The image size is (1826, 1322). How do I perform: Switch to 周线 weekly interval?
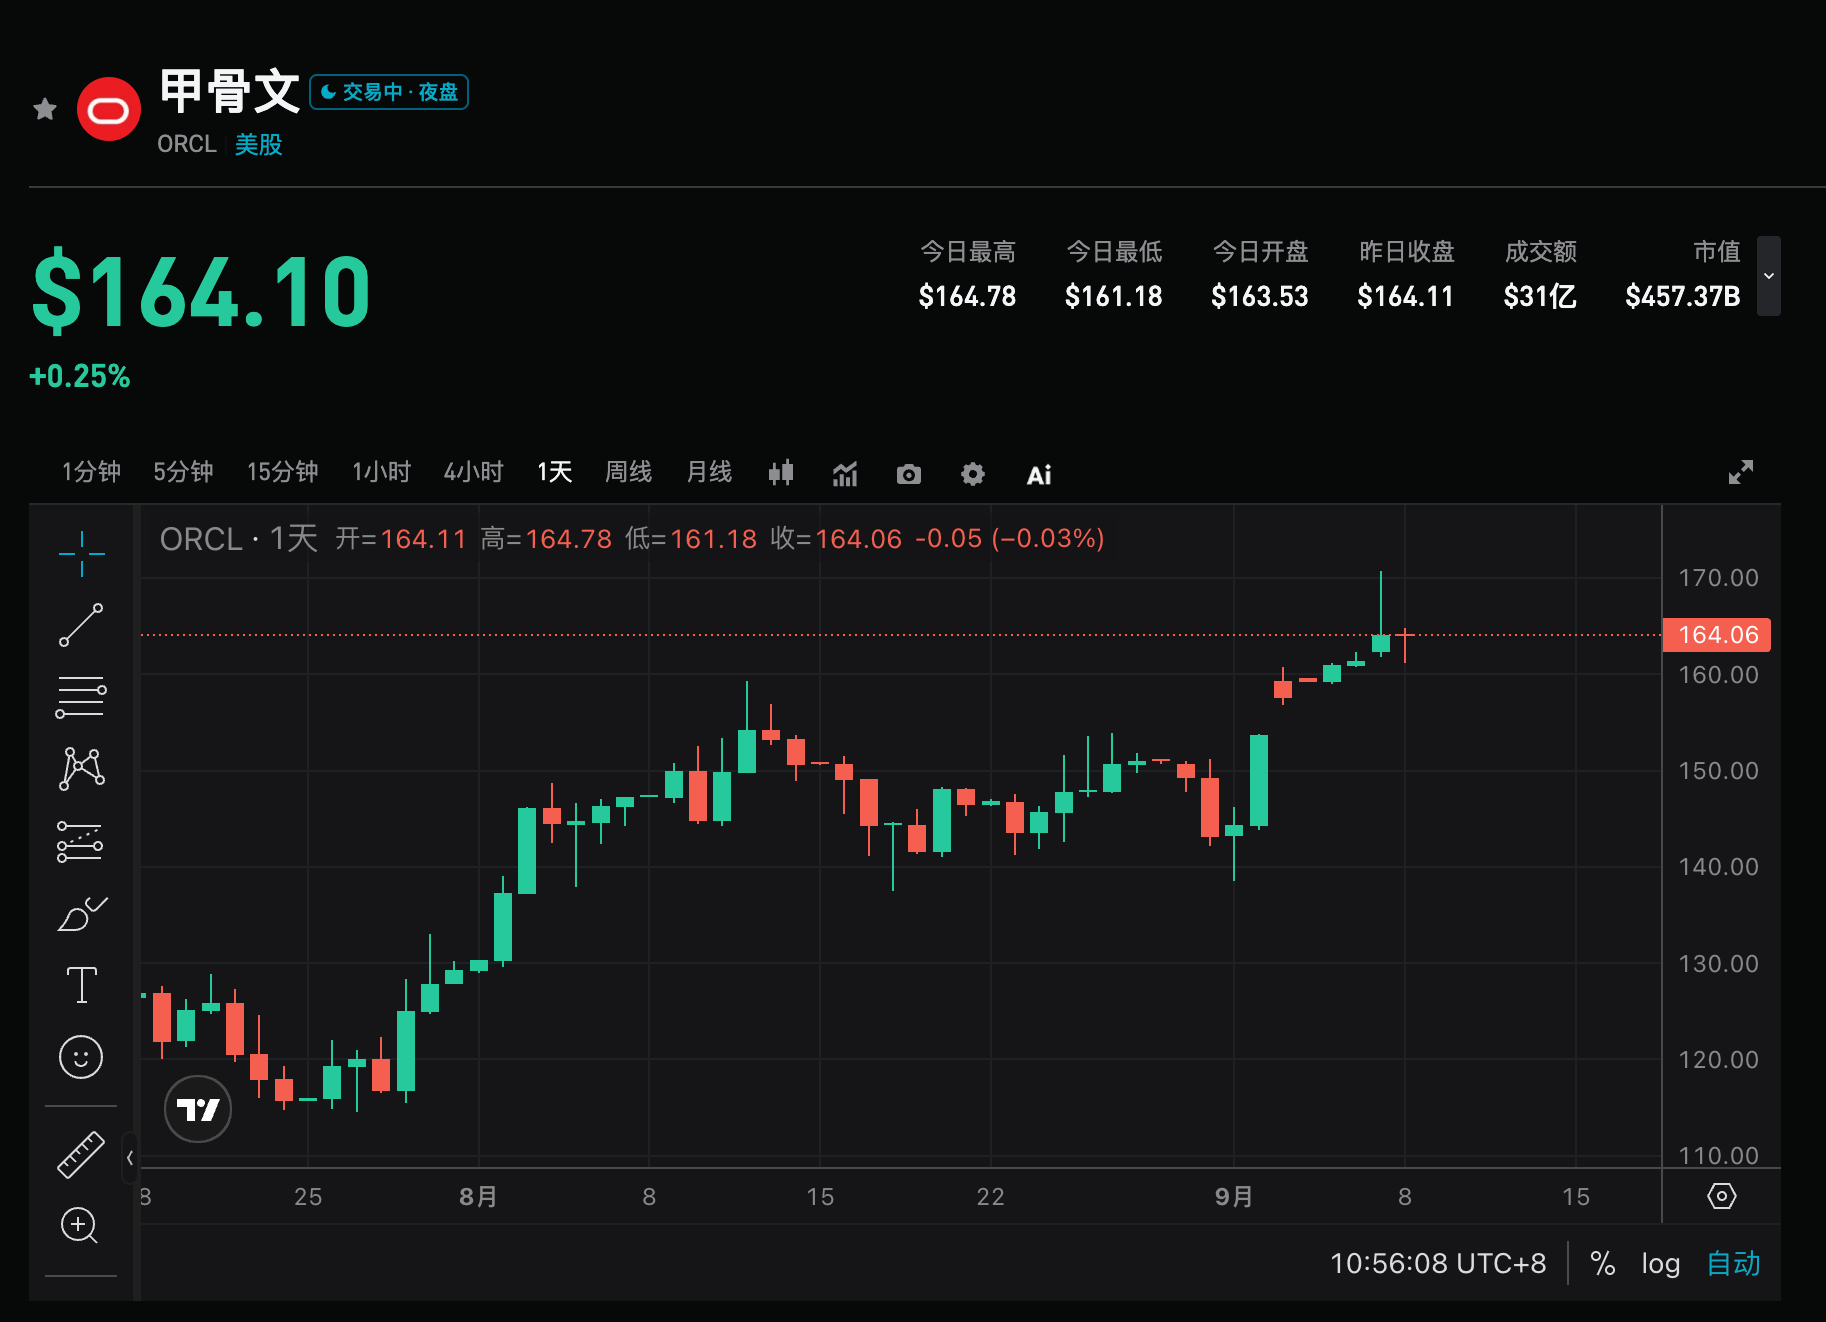(x=628, y=472)
